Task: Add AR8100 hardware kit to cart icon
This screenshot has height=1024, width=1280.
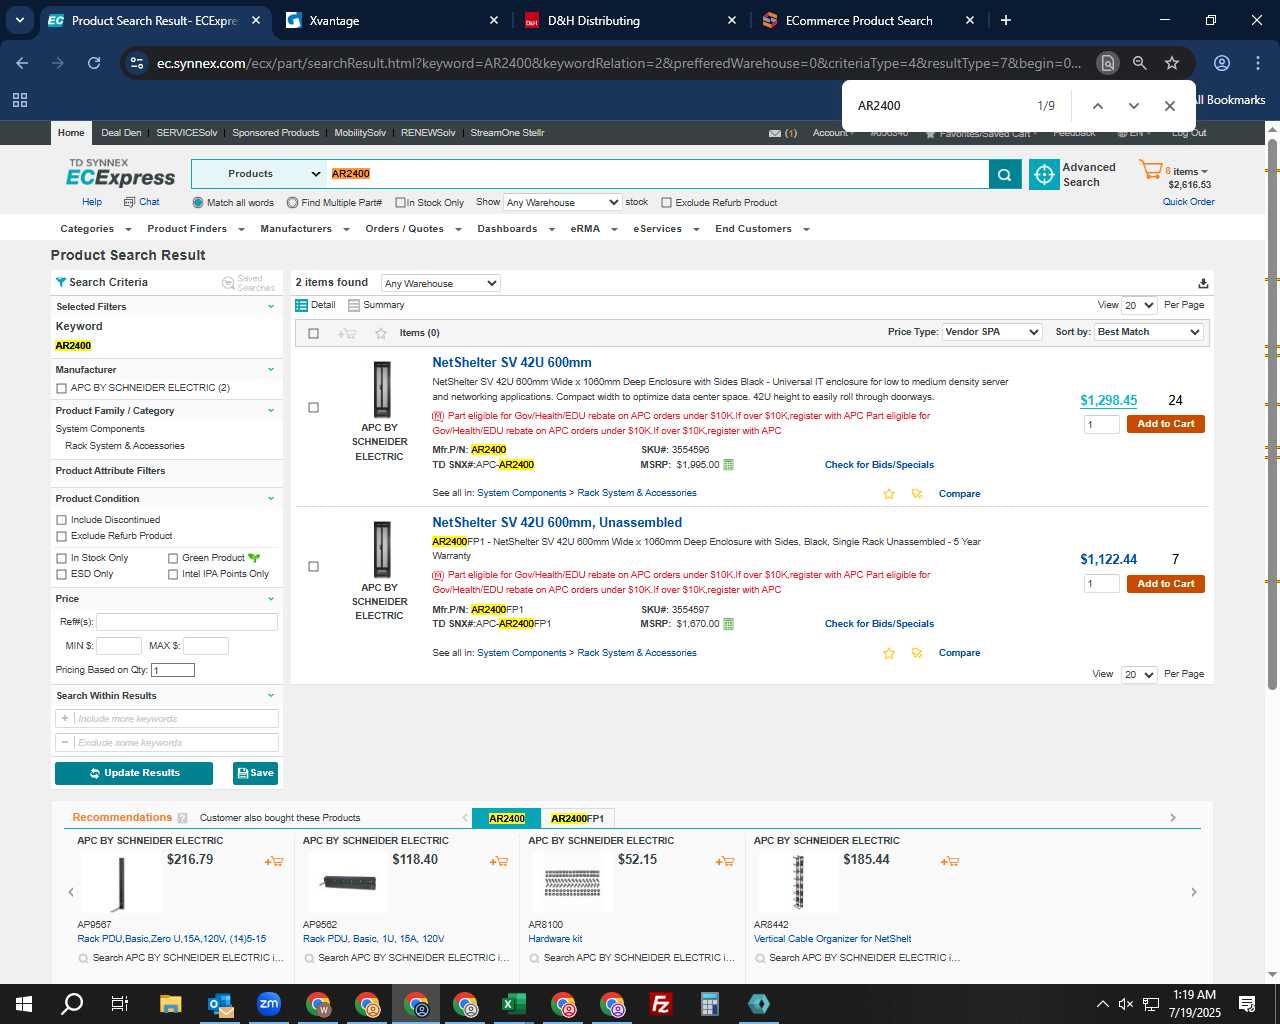Action: pos(725,861)
